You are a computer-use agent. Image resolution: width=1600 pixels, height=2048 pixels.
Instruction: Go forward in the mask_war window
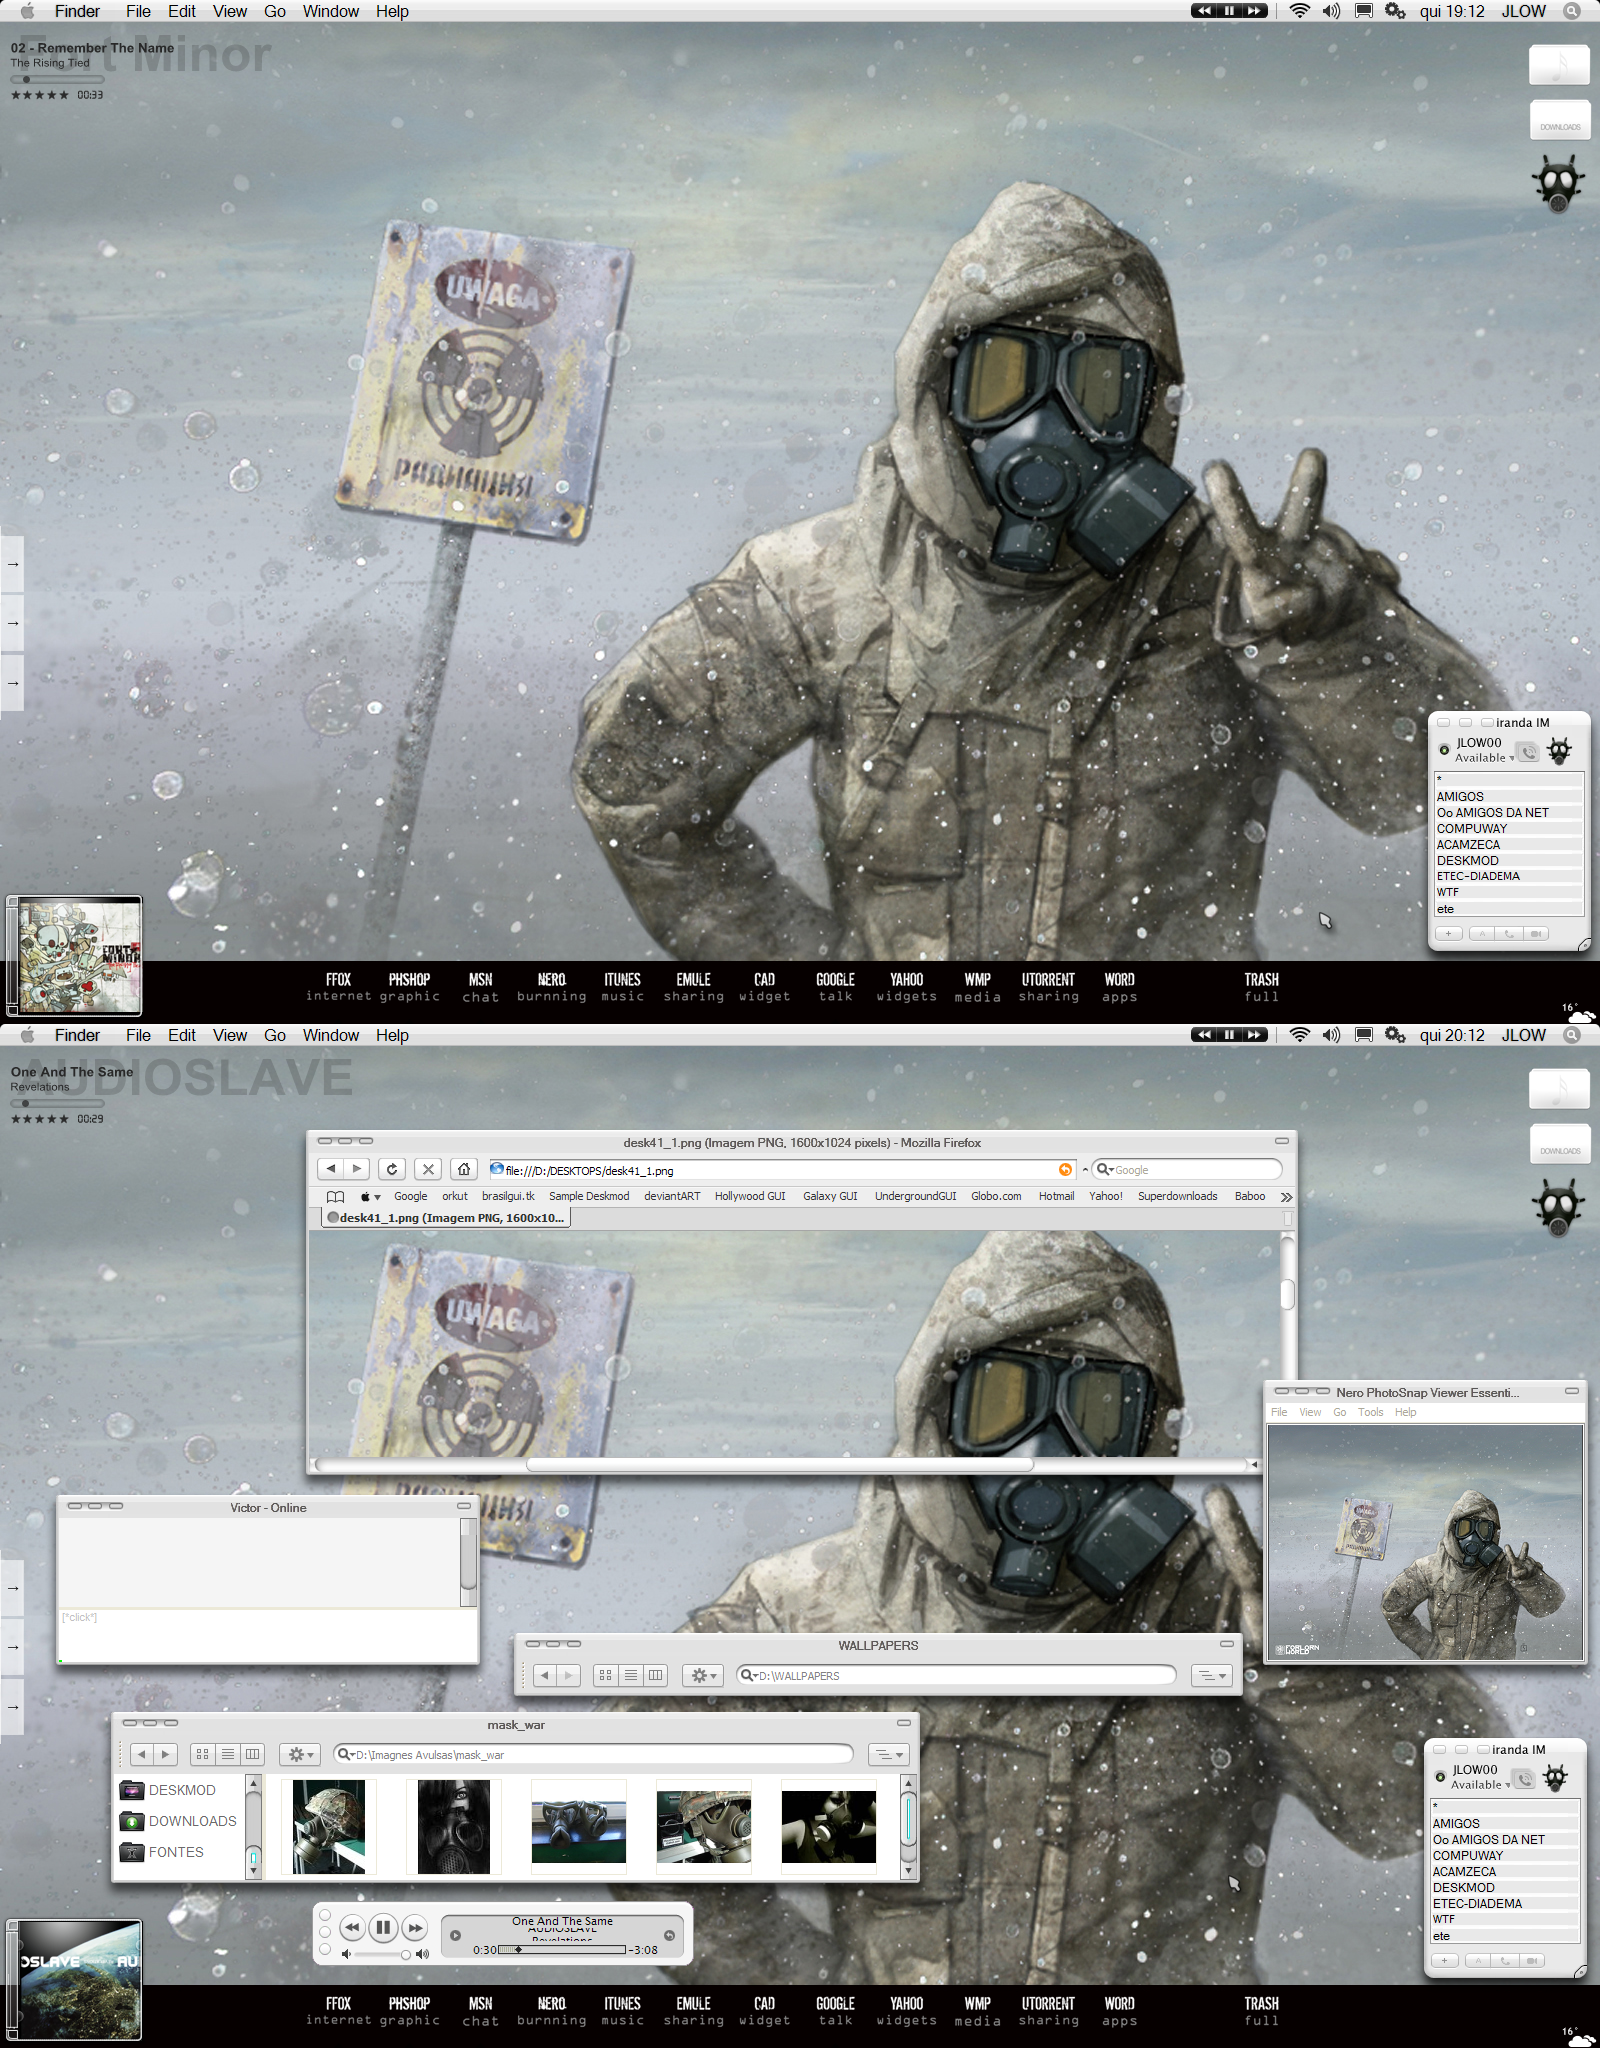(x=166, y=1754)
